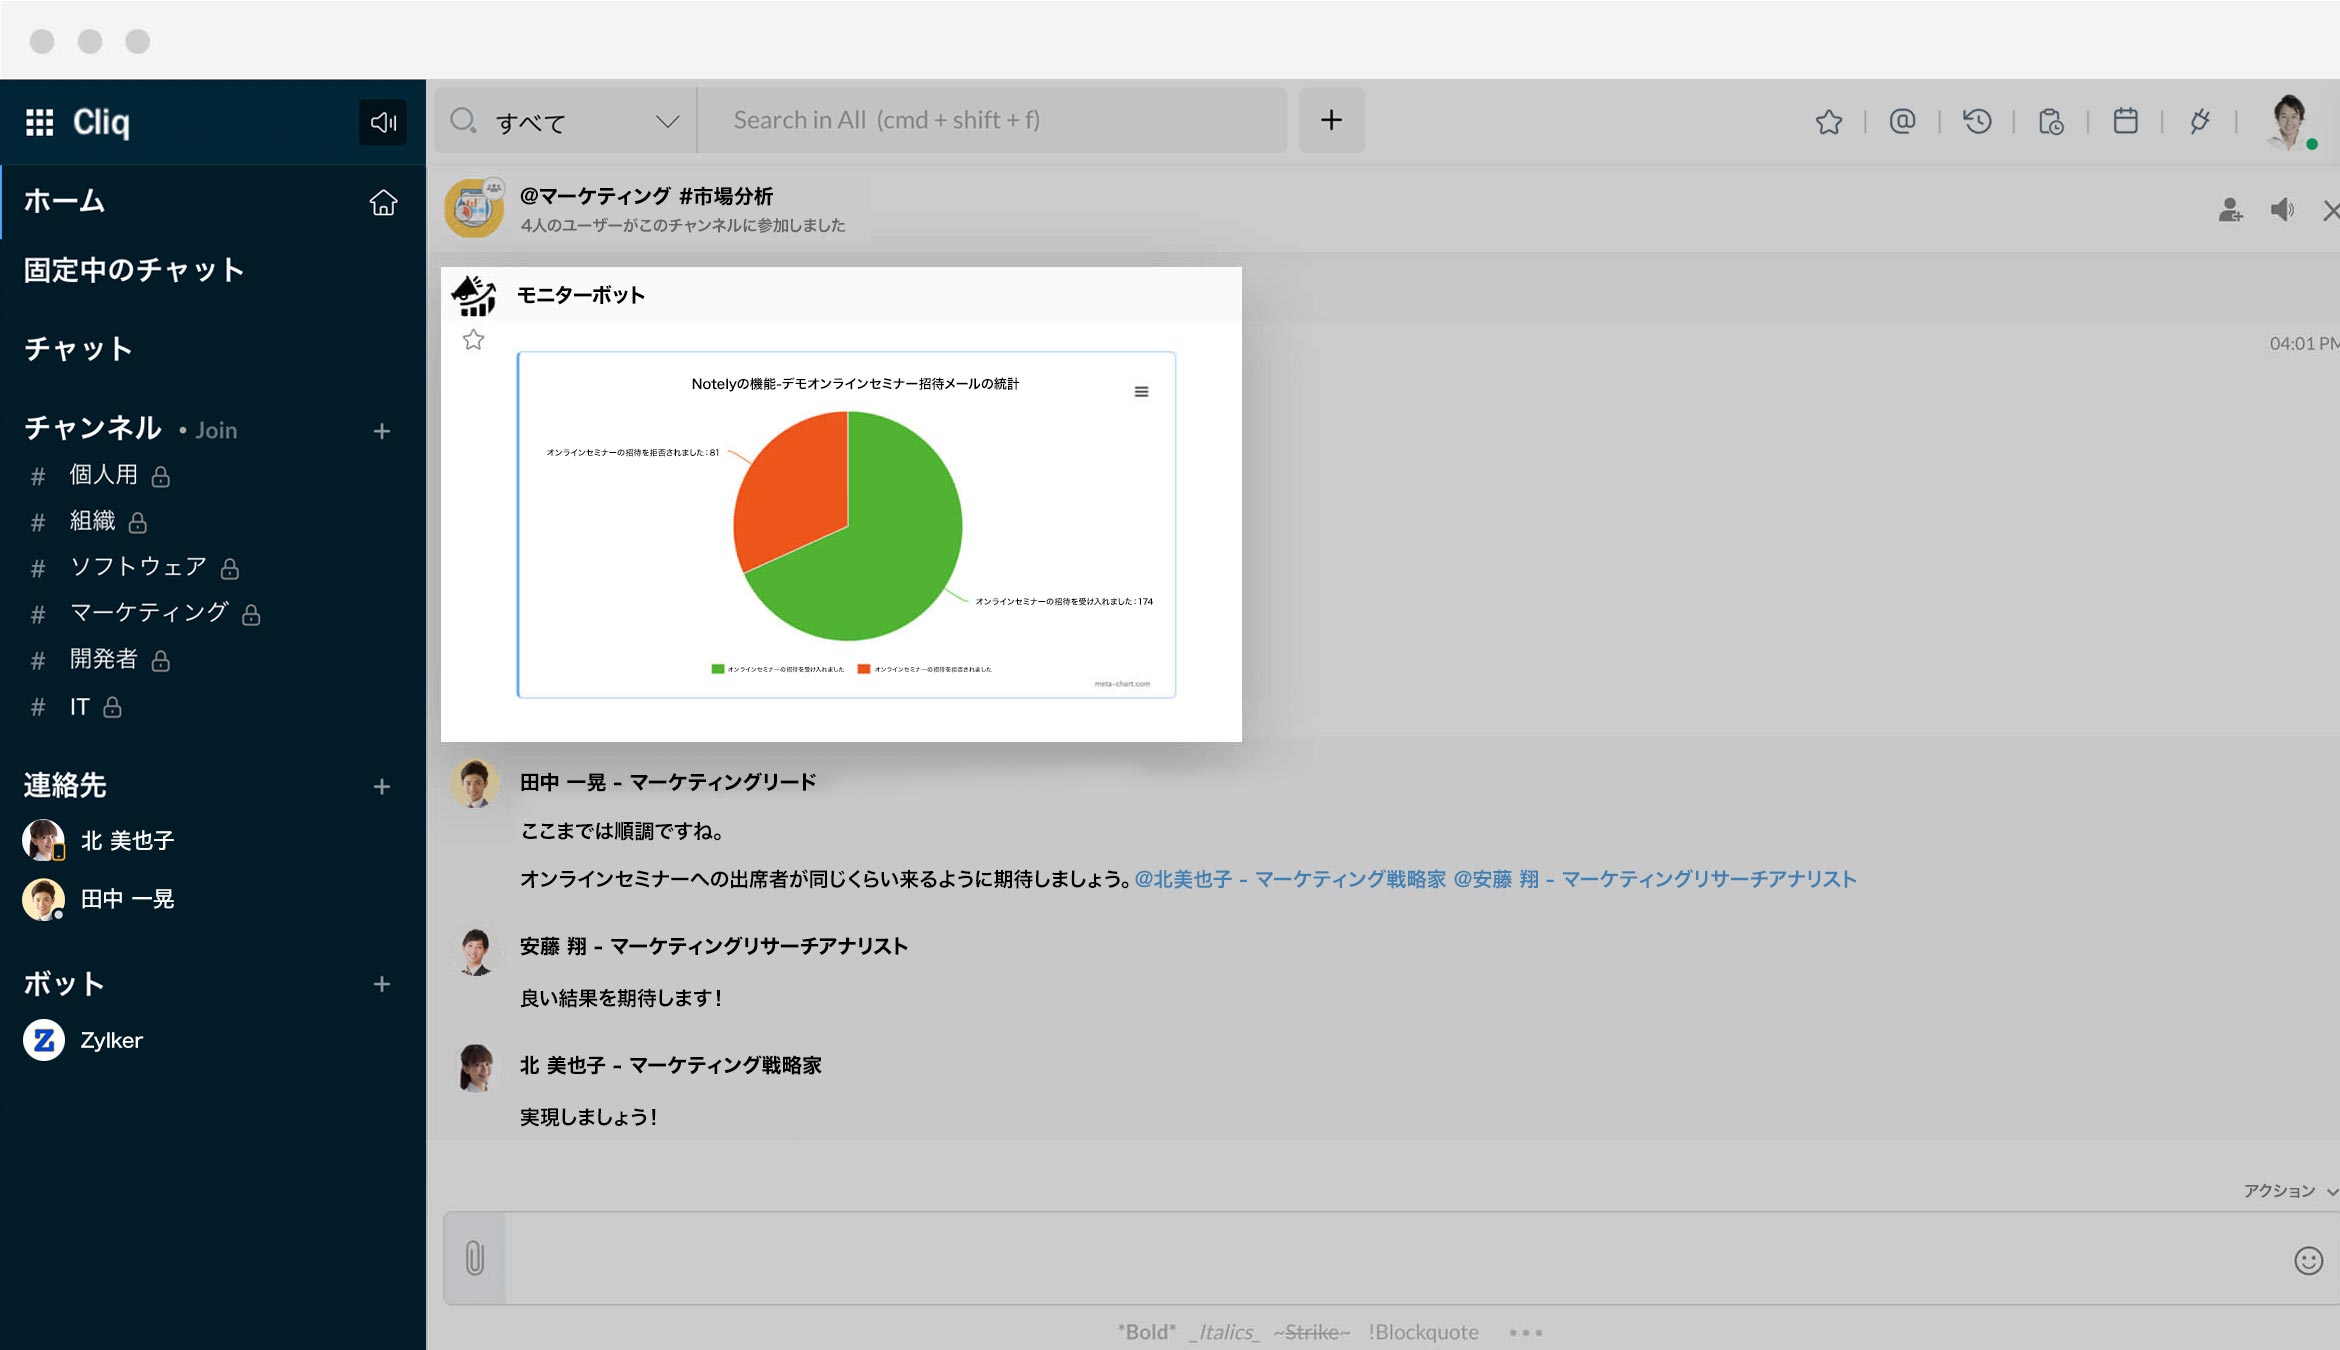Image resolution: width=2340 pixels, height=1350 pixels.
Task: Open the Cliq apps grid icon
Action: coord(39,122)
